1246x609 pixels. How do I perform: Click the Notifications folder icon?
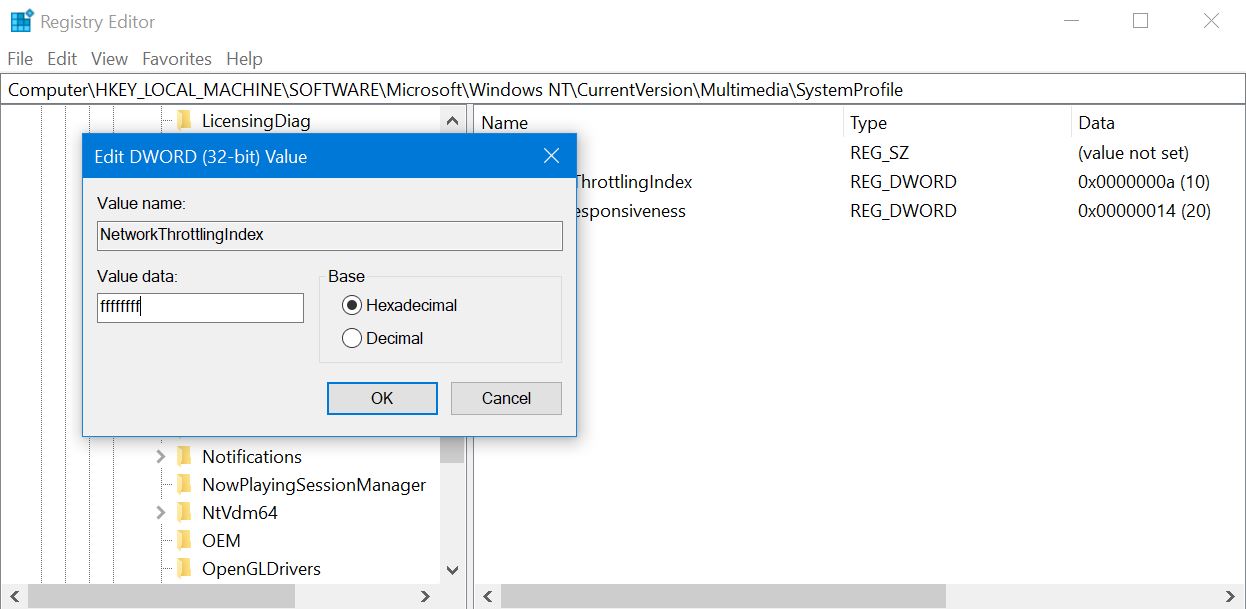[x=184, y=457]
